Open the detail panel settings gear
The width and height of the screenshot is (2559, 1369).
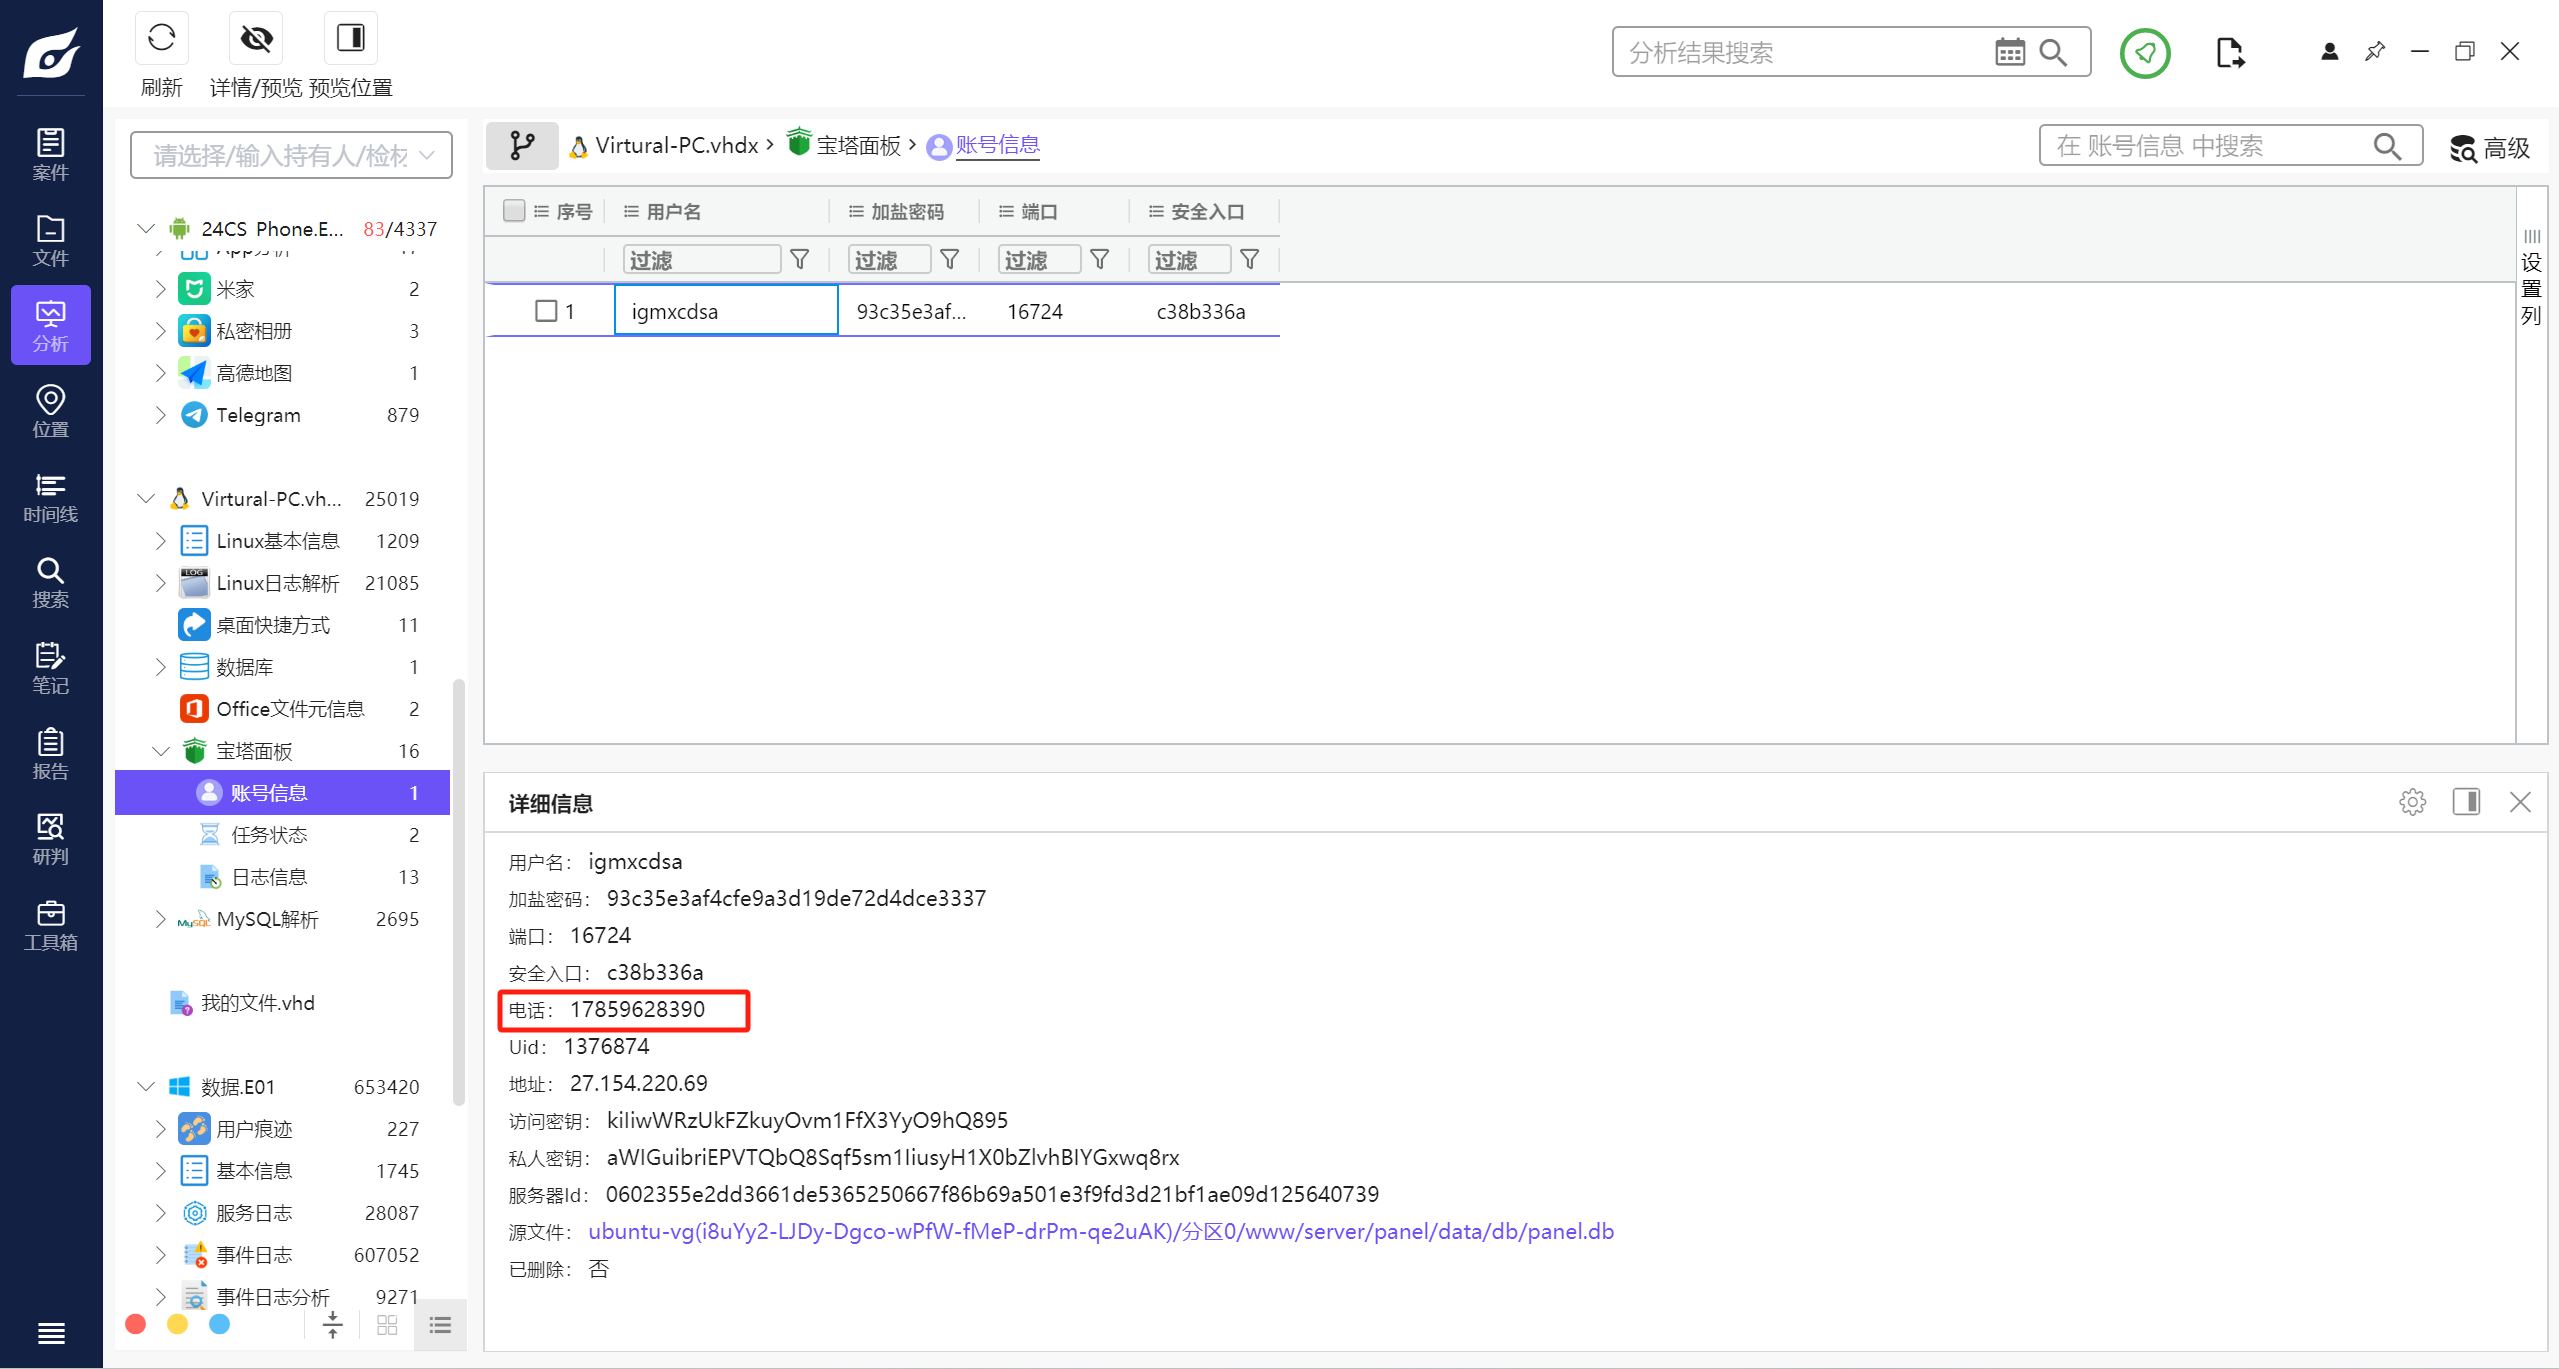[x=2412, y=802]
